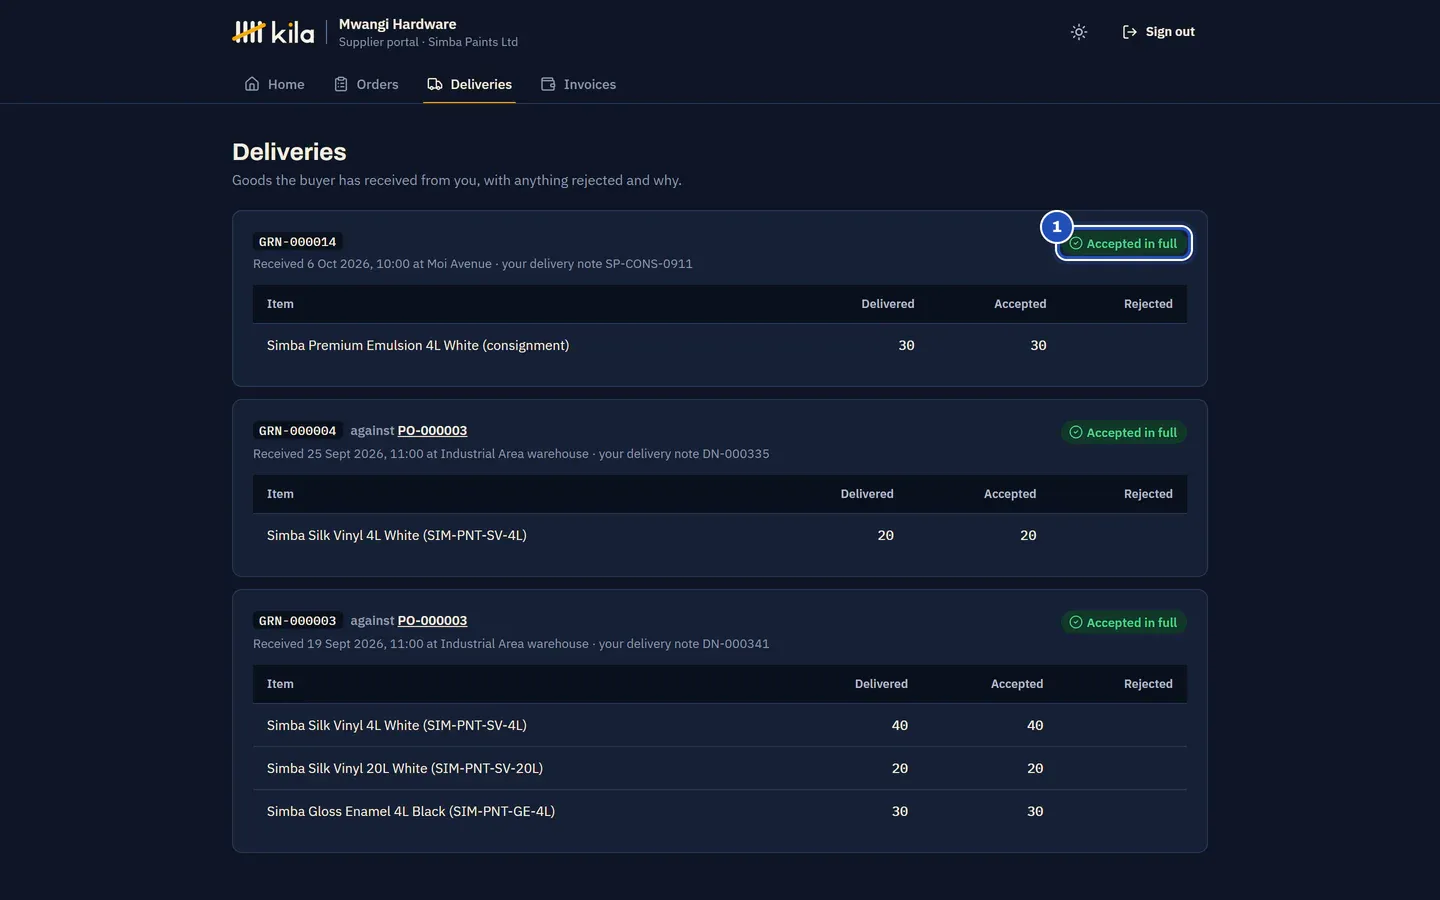Toggle light theme with sun icon
The image size is (1440, 900).
pos(1078,32)
